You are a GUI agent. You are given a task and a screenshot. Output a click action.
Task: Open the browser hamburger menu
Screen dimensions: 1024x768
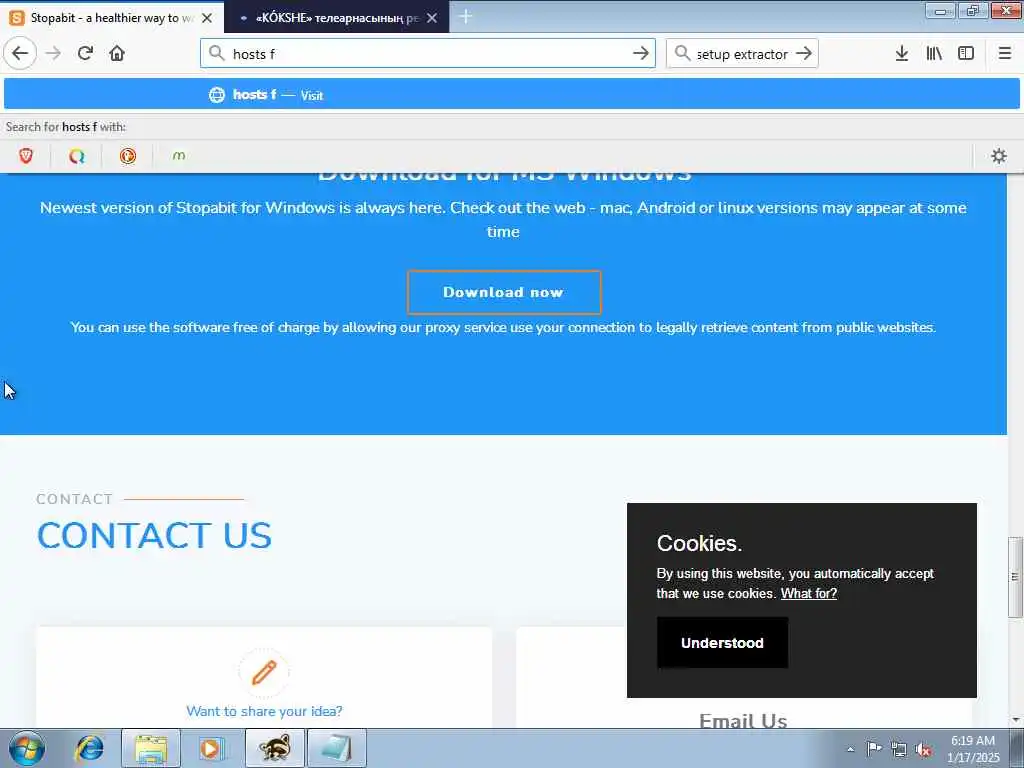[x=1005, y=54]
